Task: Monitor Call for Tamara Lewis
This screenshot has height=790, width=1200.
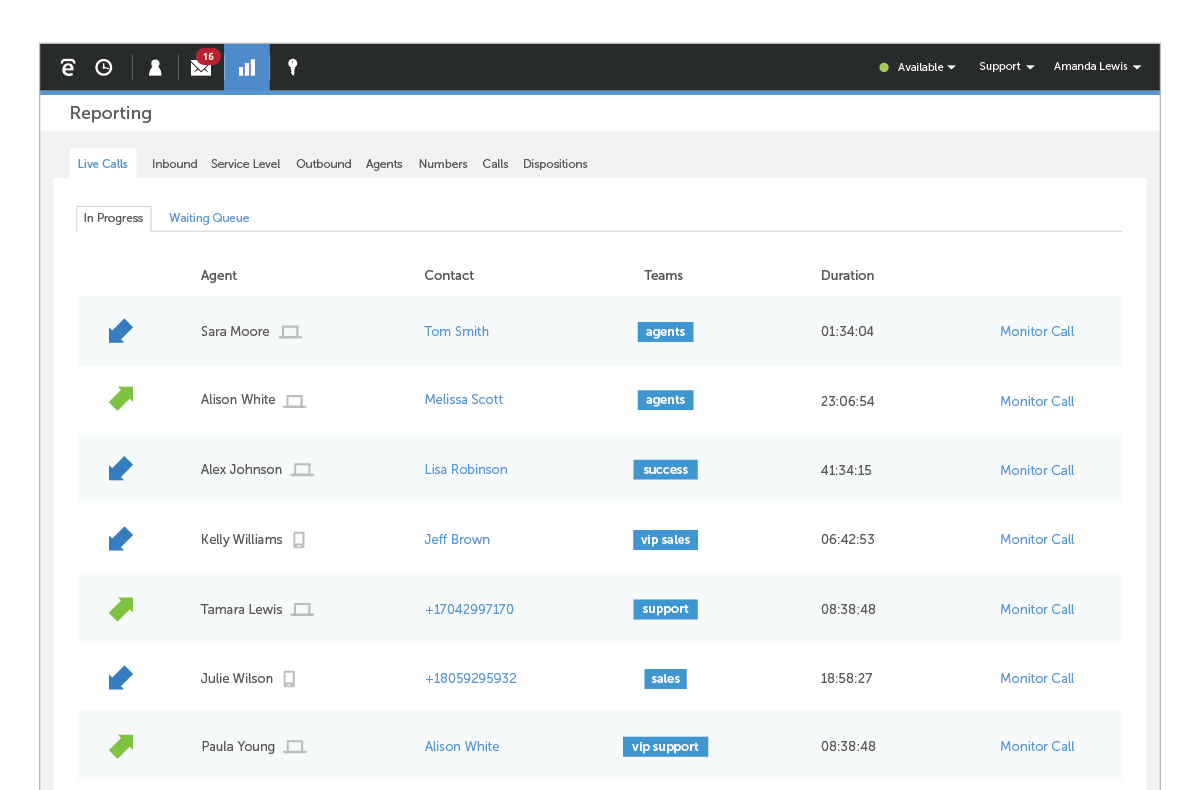Action: (x=1037, y=609)
